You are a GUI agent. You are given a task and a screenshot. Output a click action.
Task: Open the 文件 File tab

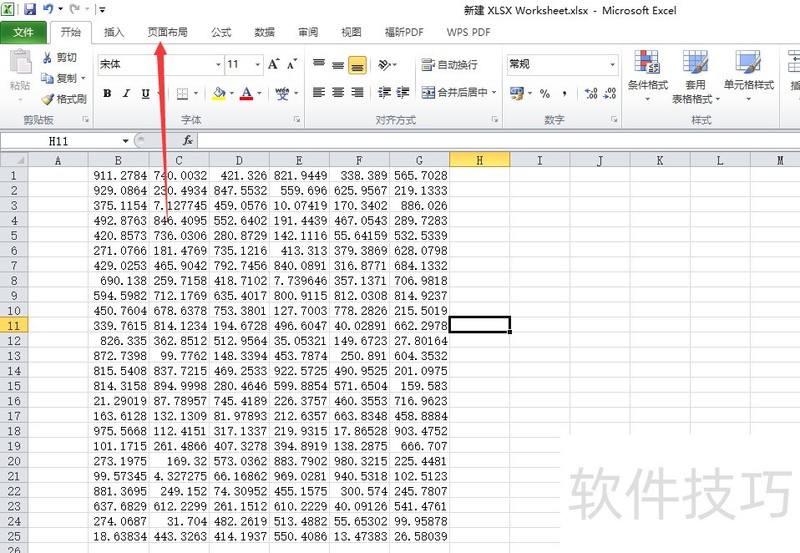tap(23, 33)
